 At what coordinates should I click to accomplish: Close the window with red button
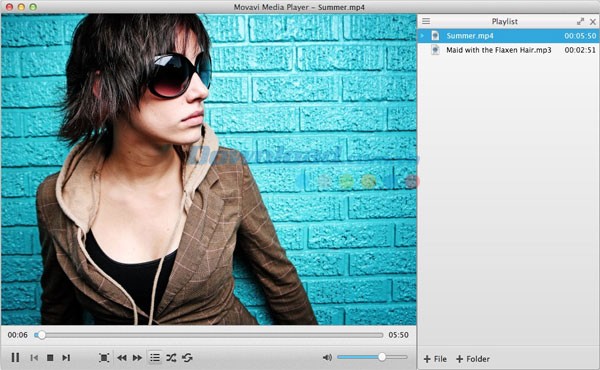point(10,7)
